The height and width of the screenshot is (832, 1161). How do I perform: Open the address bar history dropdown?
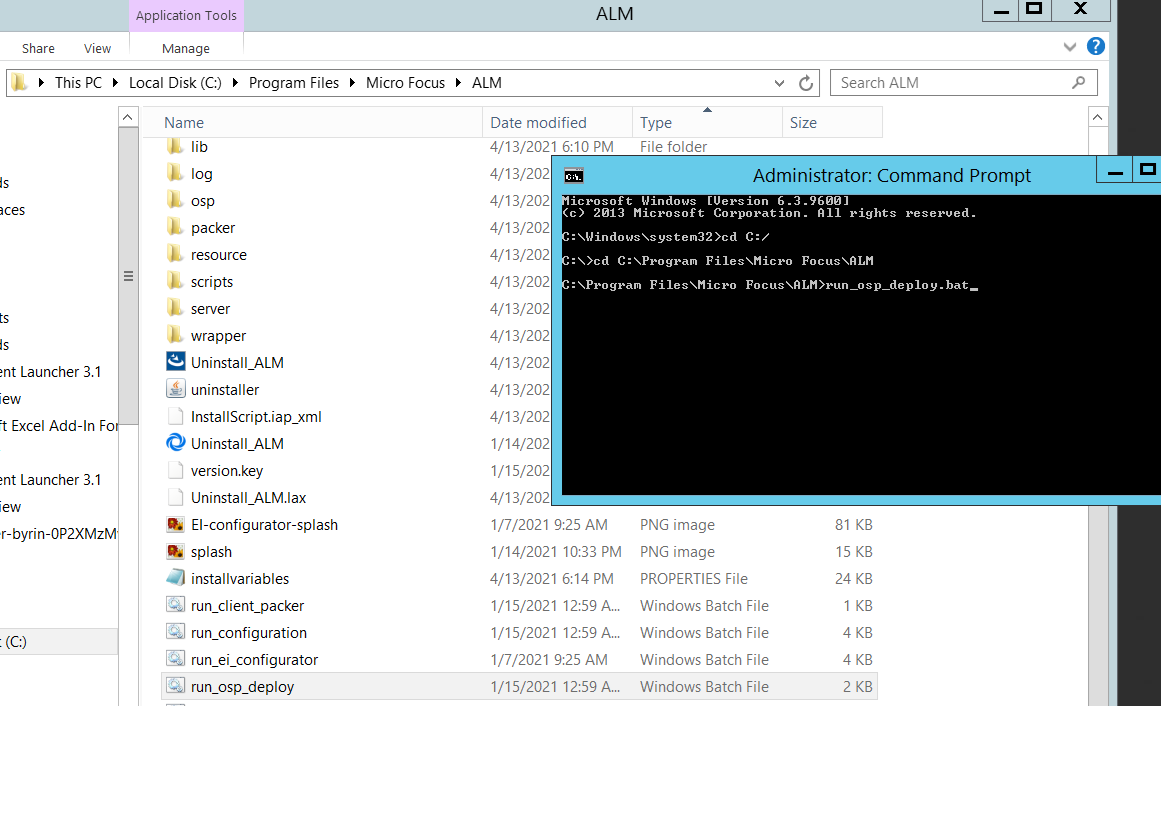(778, 82)
